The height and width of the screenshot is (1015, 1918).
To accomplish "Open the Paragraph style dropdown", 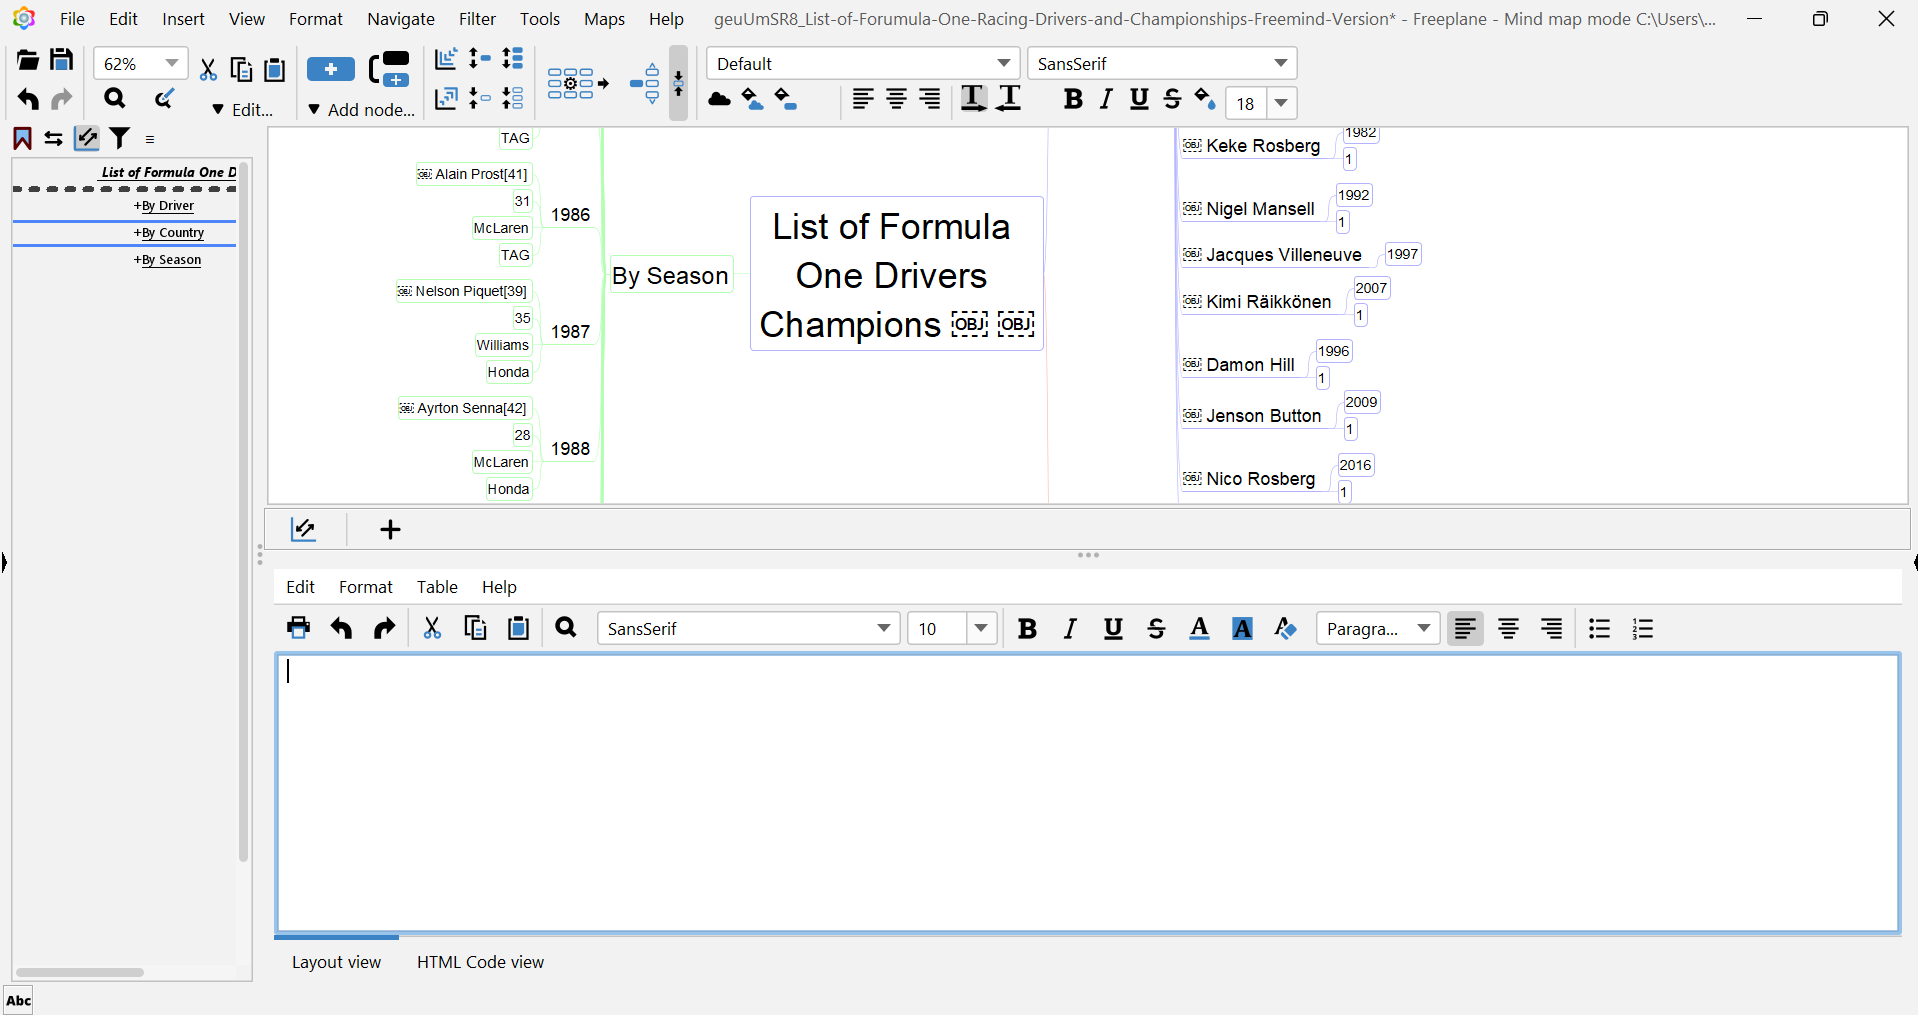I will [1423, 628].
